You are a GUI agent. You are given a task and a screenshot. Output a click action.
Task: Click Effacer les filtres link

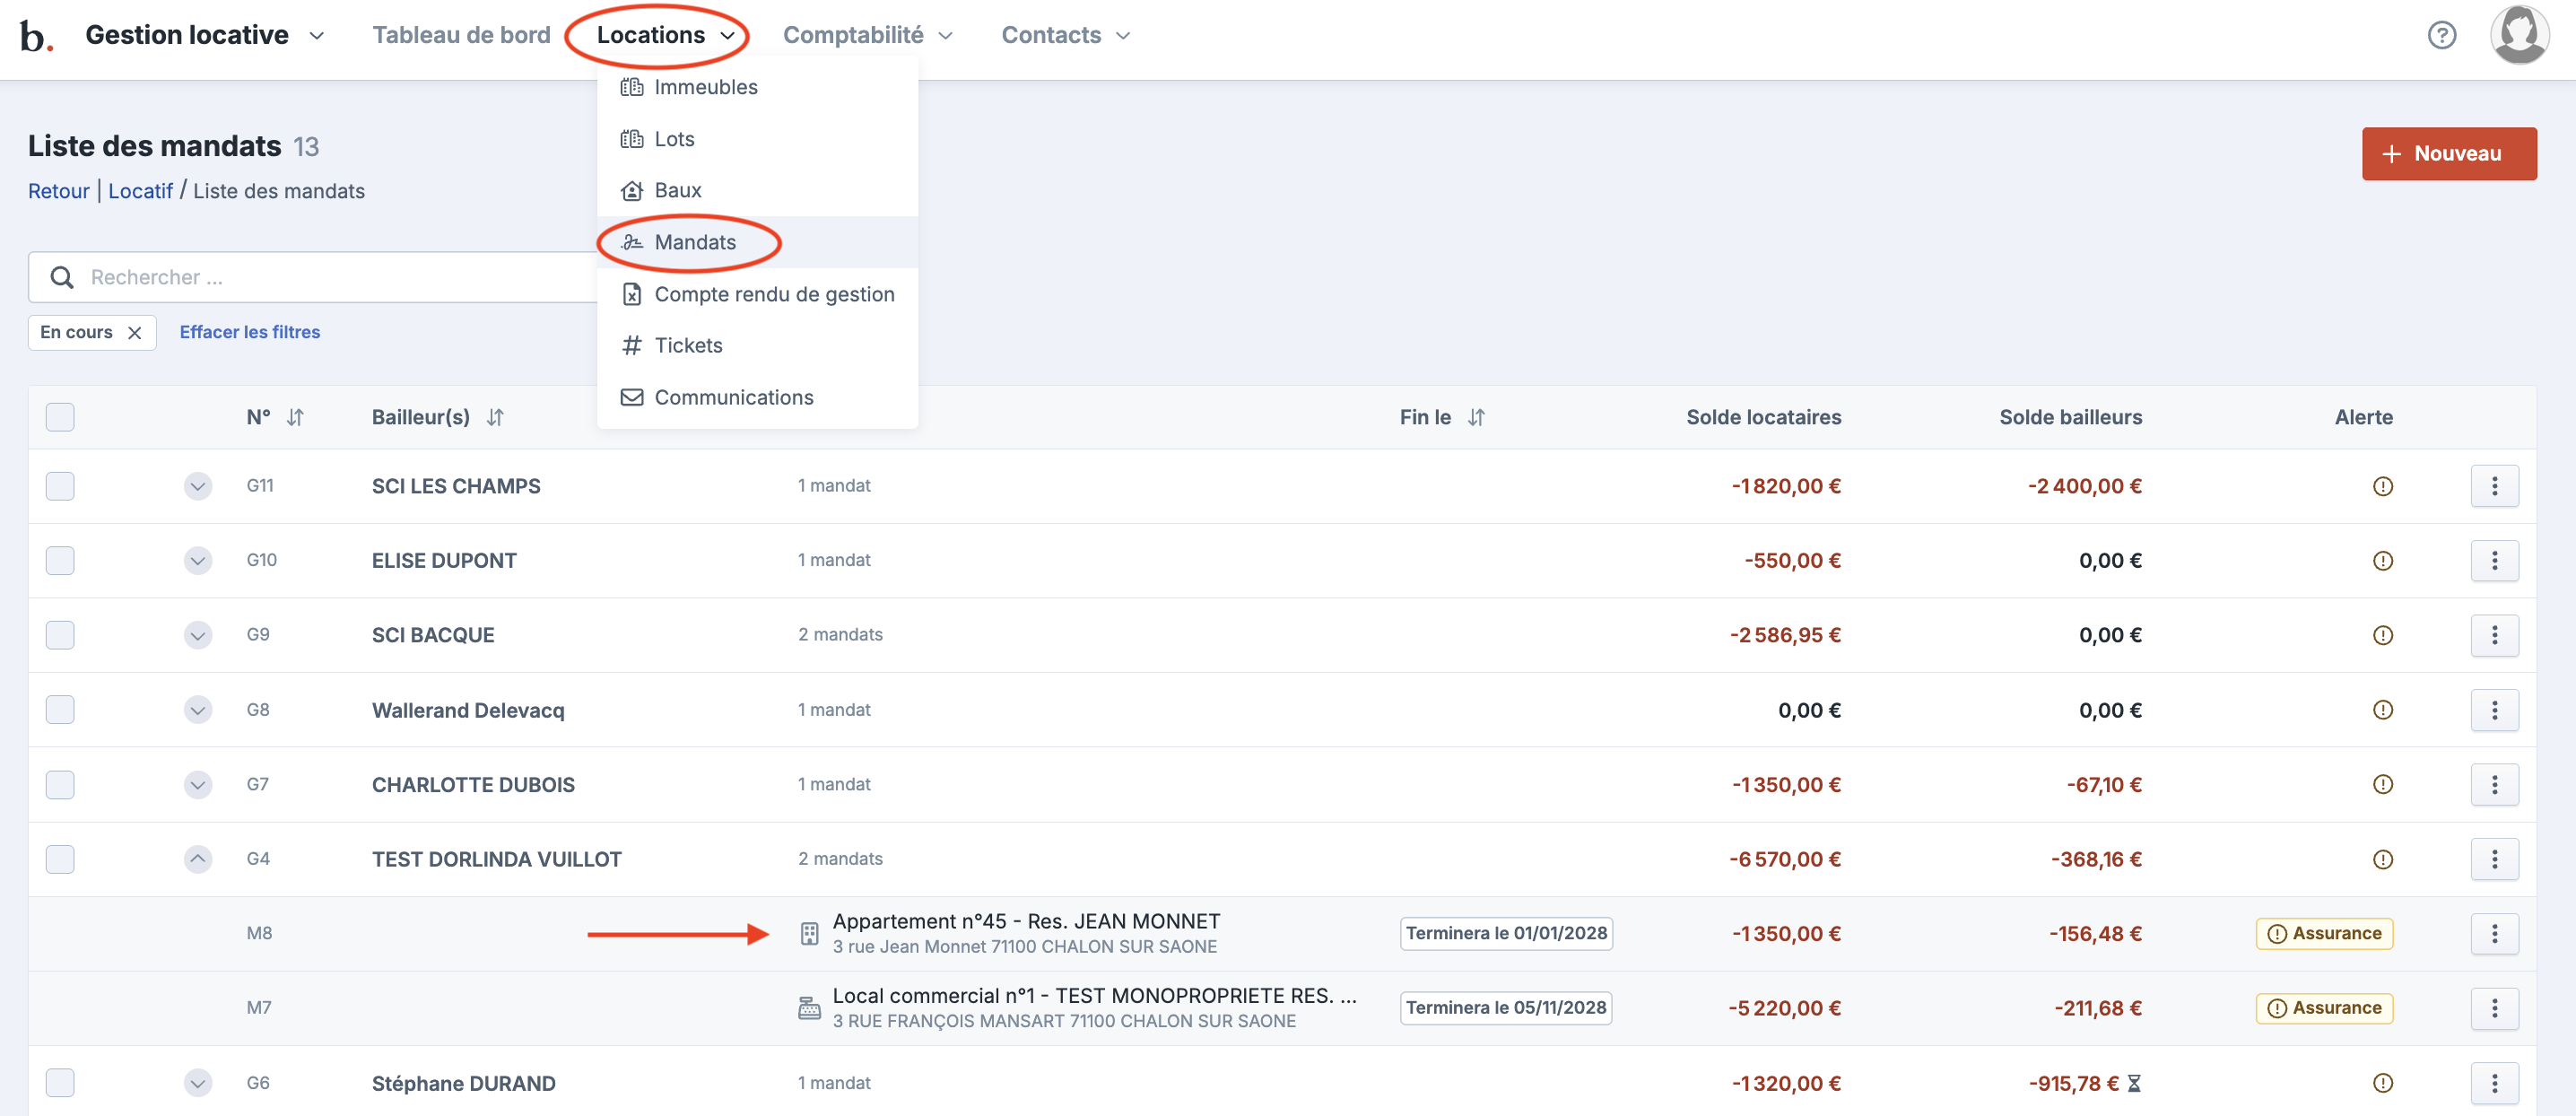250,332
